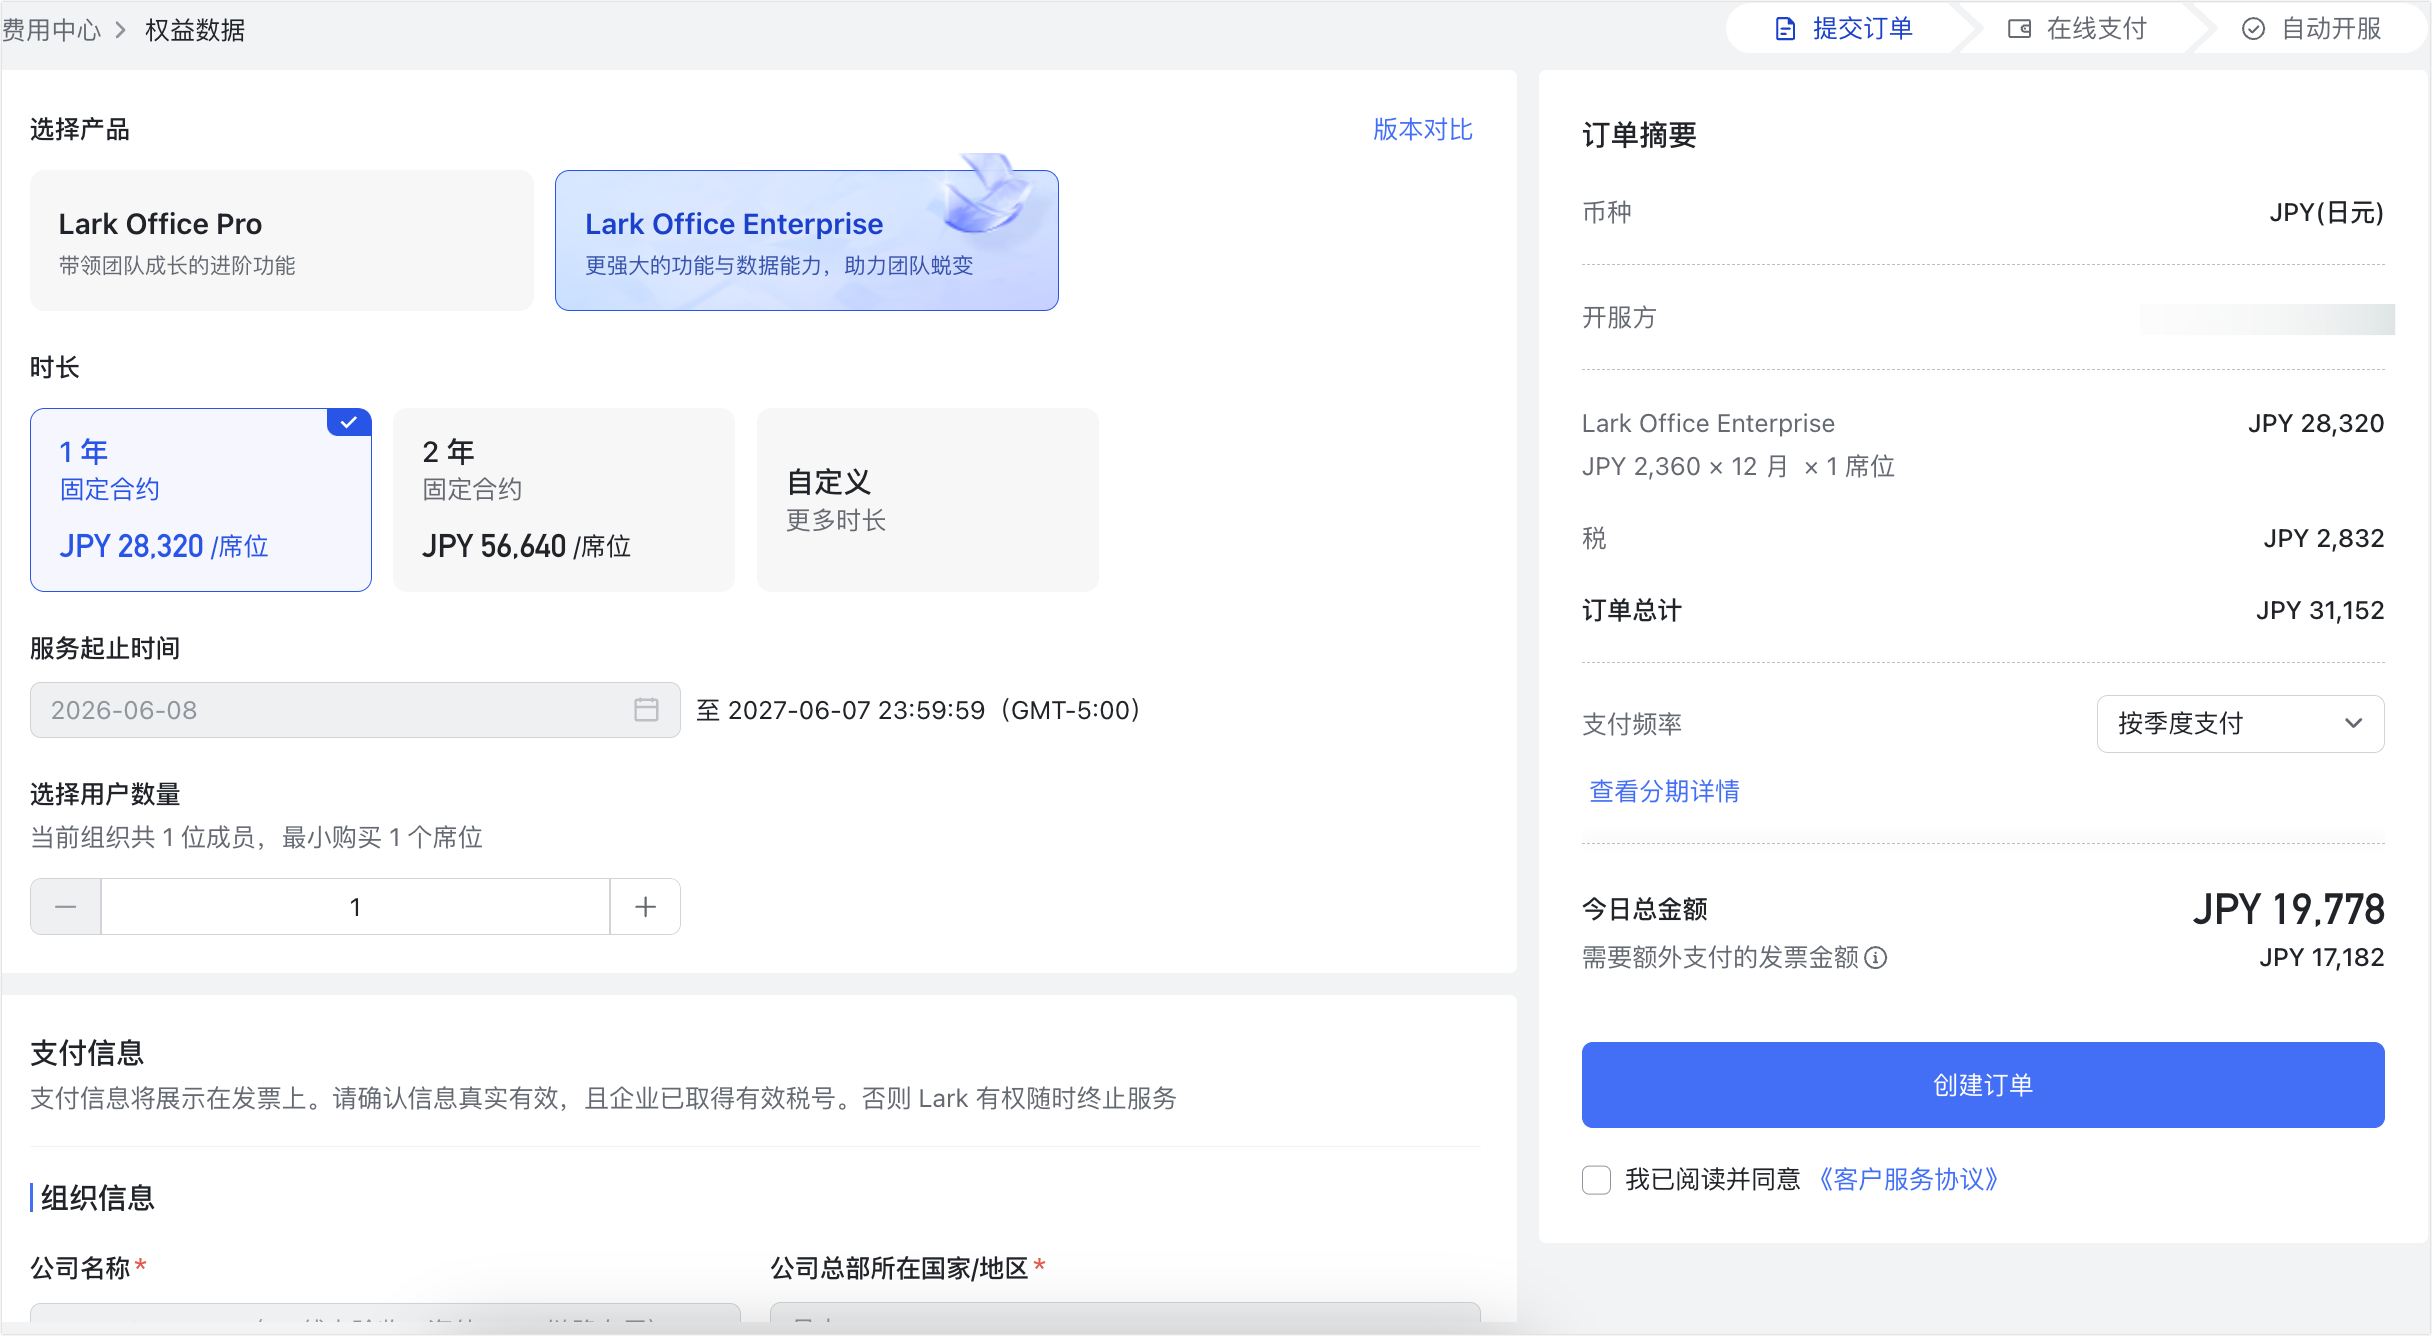Click the JPY 2,360 × 12 月 × 1 席位 line
The width and height of the screenshot is (2432, 1336).
(1738, 467)
